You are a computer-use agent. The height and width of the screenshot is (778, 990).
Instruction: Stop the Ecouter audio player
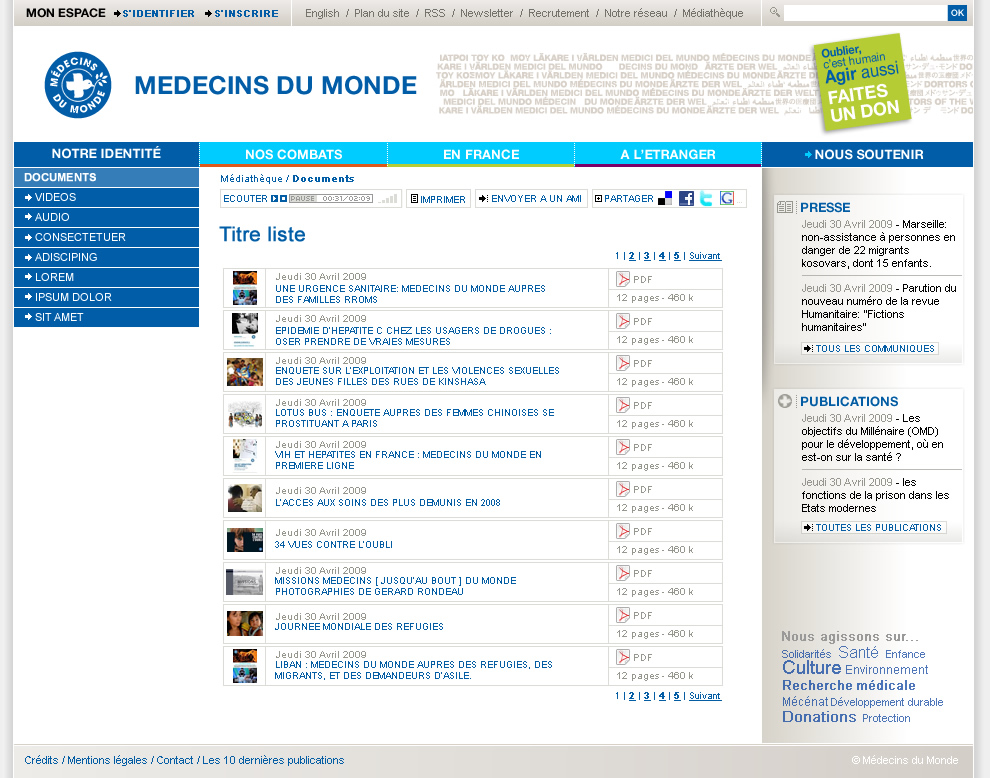283,198
